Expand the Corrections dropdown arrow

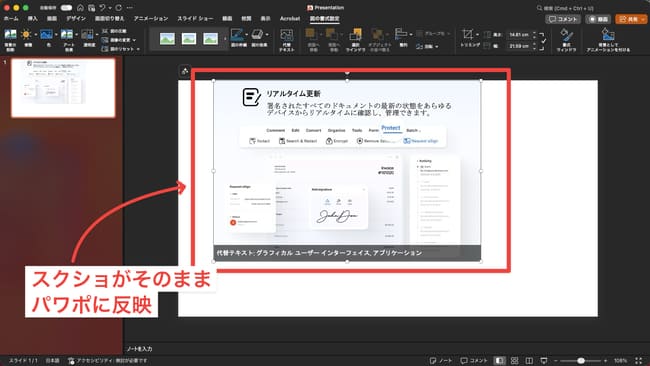point(35,35)
